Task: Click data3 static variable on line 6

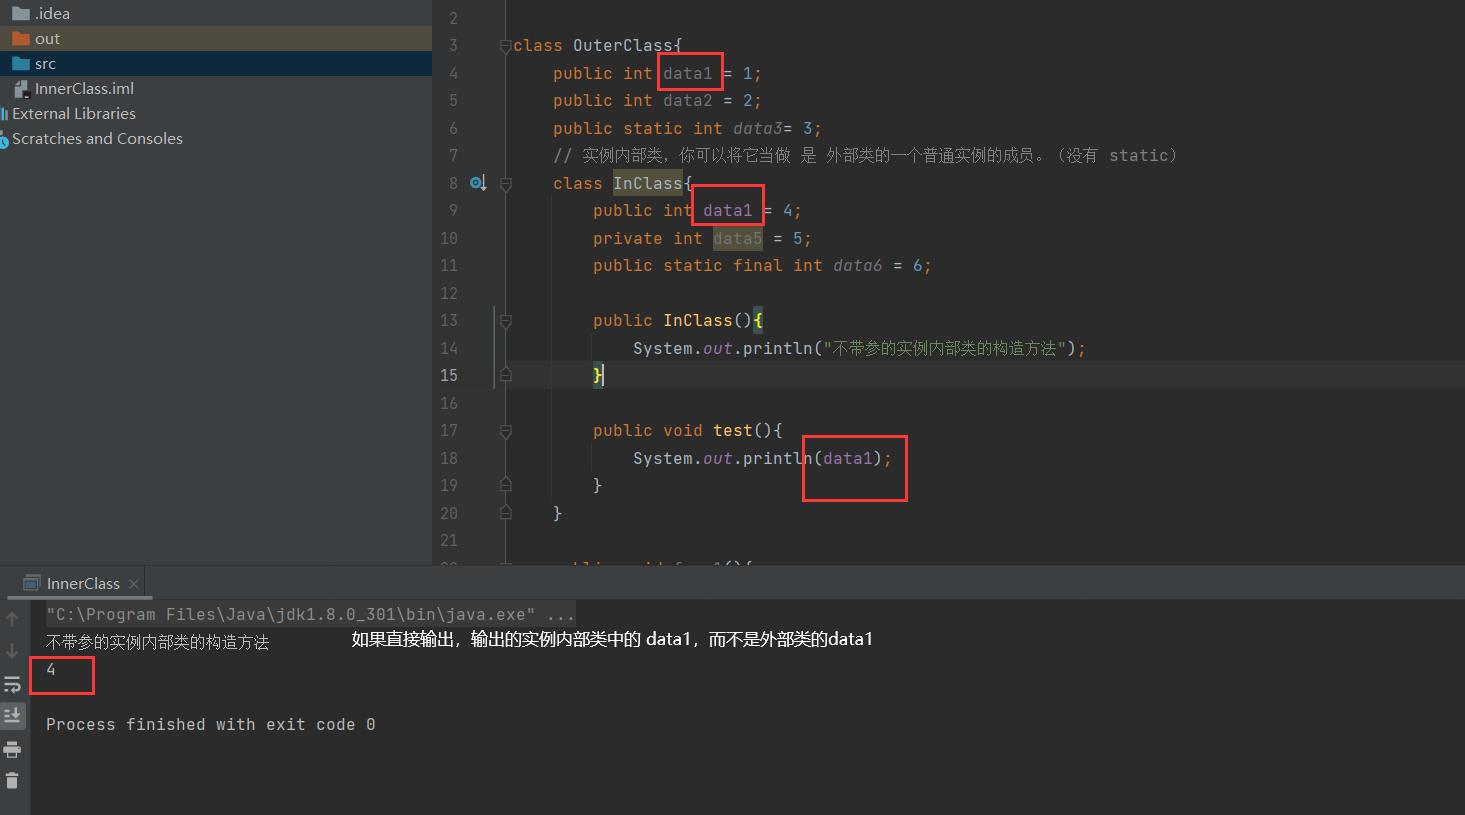Action: click(758, 128)
